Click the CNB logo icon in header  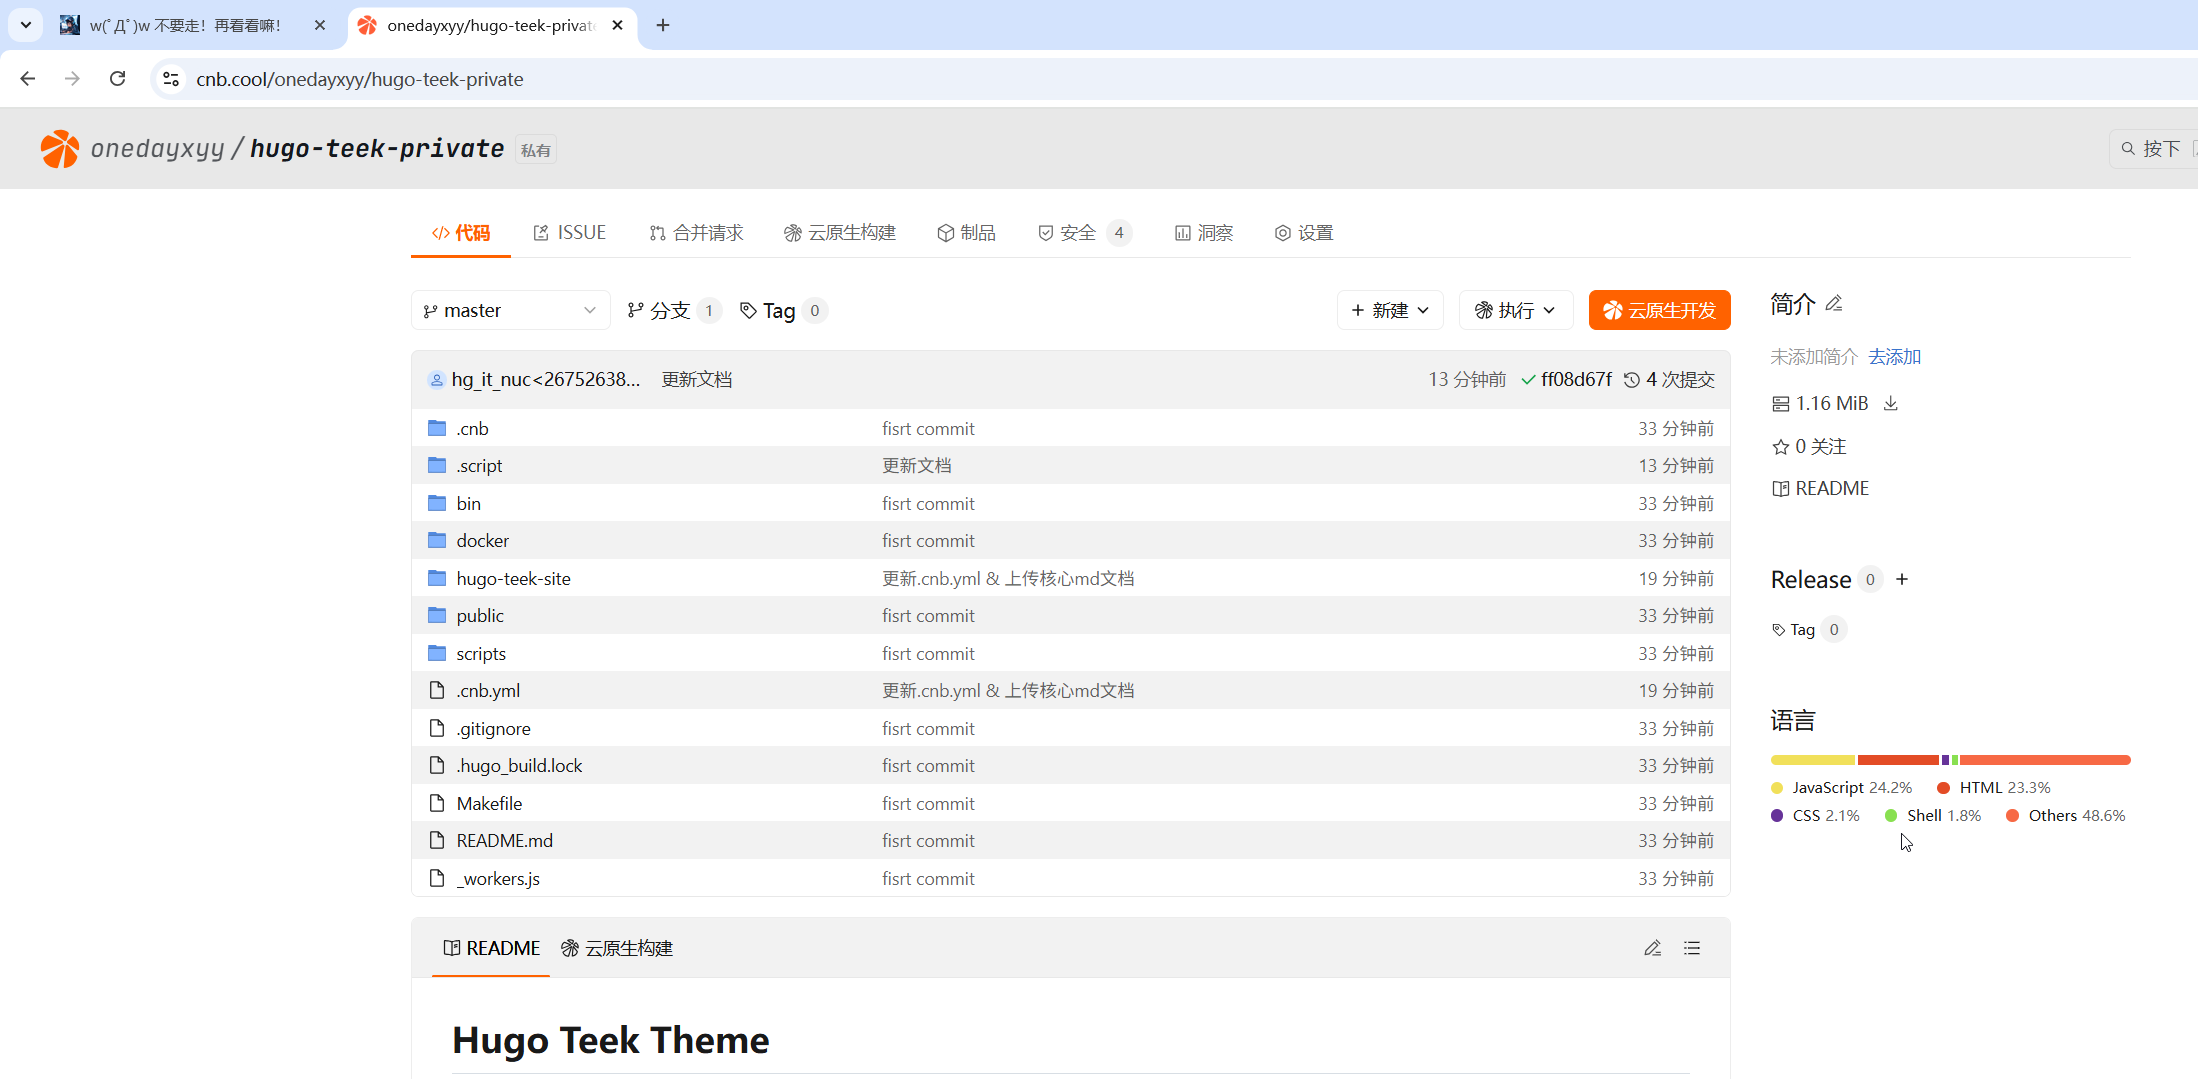click(x=59, y=149)
